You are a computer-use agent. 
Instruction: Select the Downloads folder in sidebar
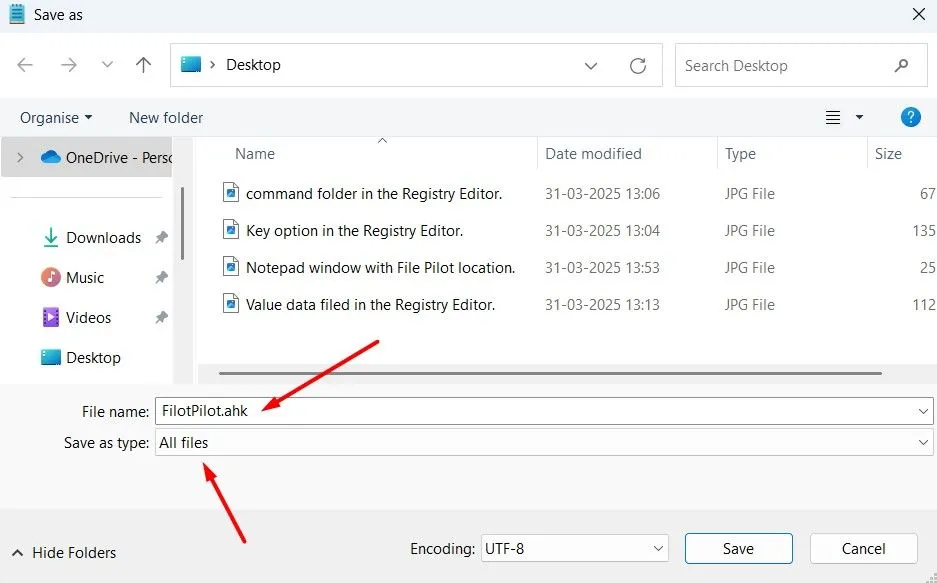point(103,238)
